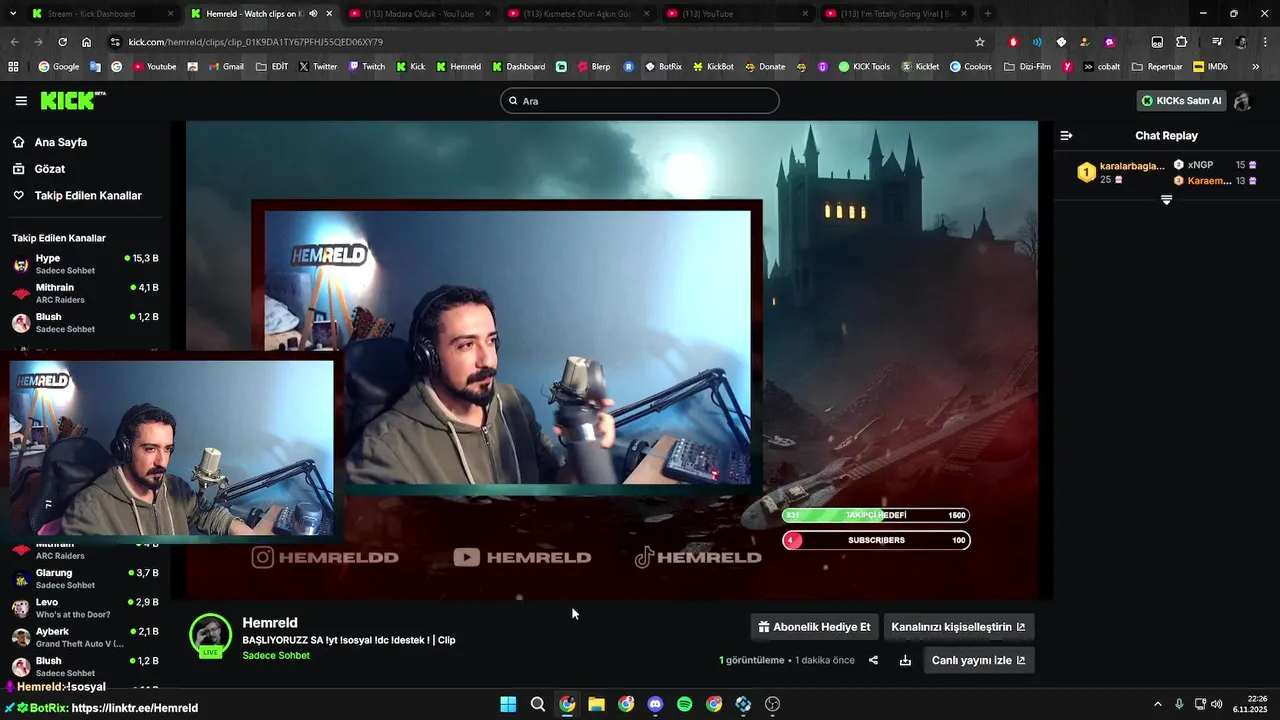Switch to the Kısmetse Olur YouTube tab
The image size is (1280, 720).
[x=577, y=14]
